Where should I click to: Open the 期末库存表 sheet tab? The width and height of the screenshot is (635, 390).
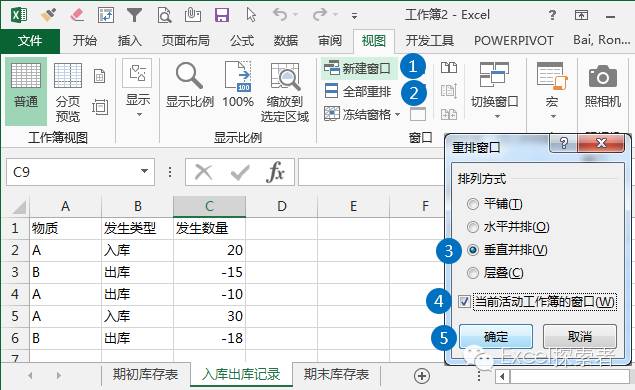pyautogui.click(x=337, y=375)
